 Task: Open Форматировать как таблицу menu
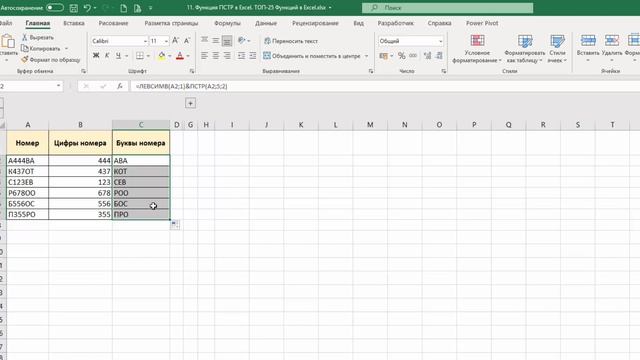pos(524,49)
